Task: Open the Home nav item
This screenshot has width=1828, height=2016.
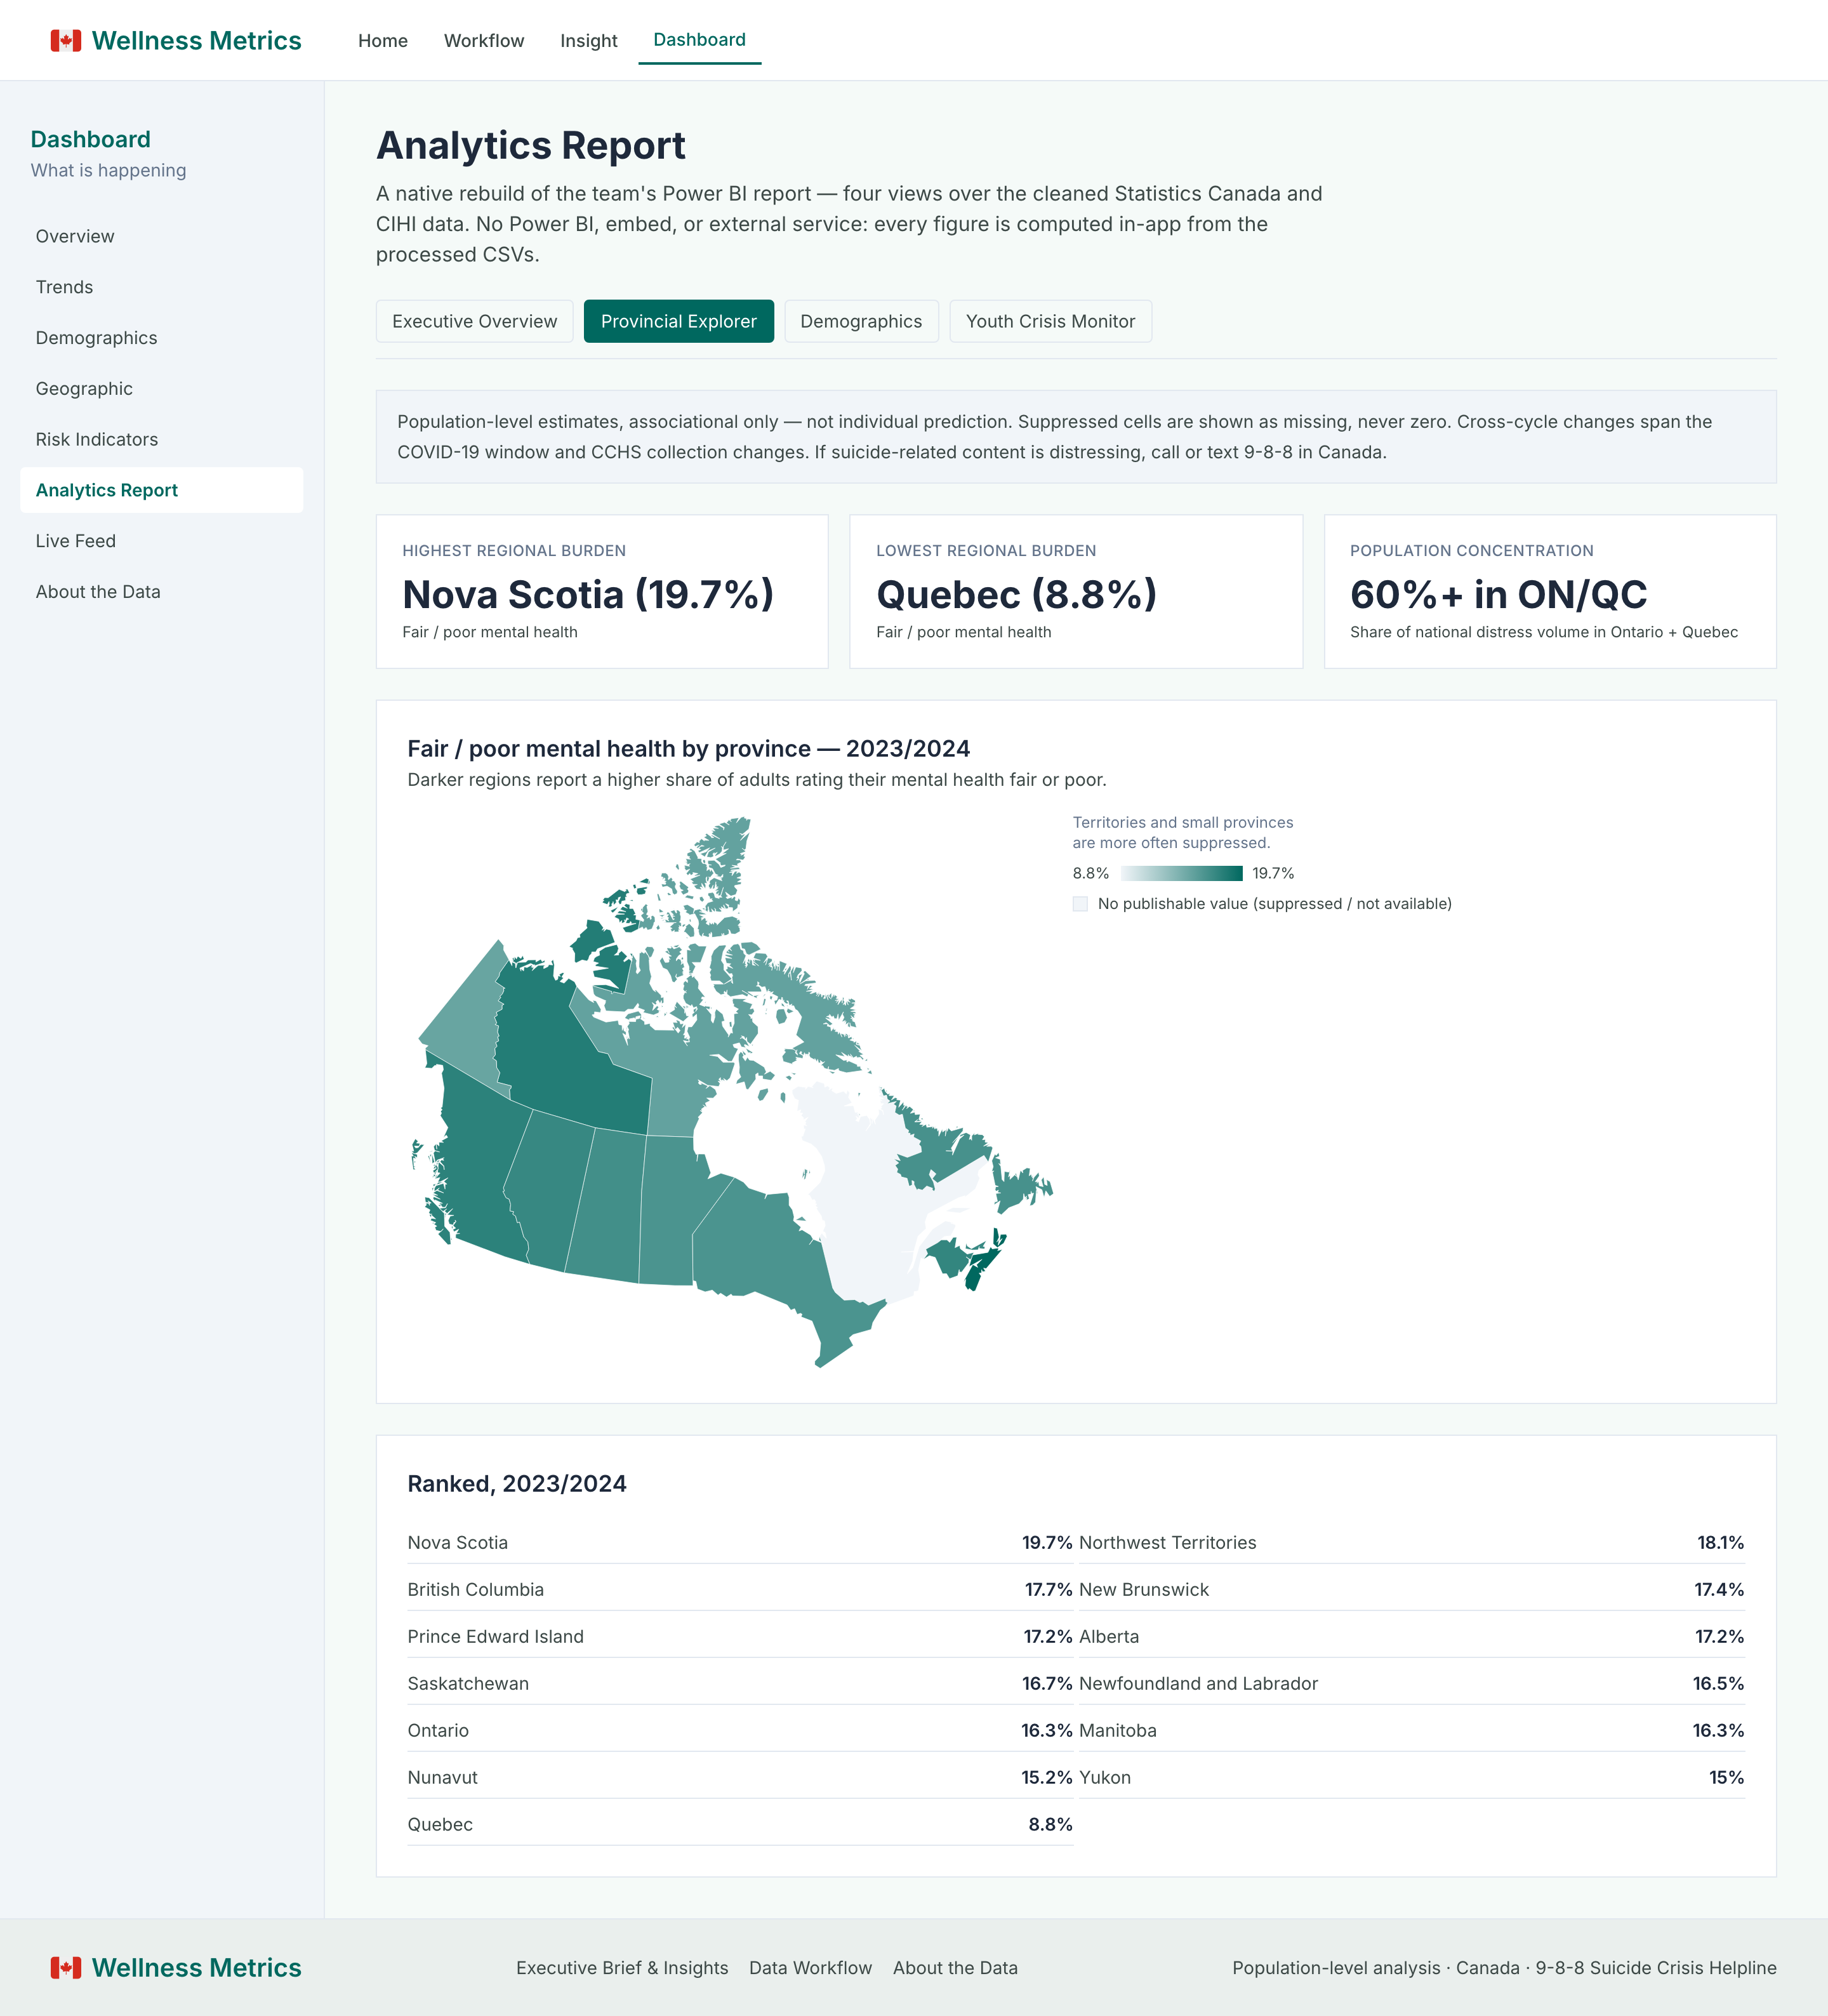Action: [383, 41]
